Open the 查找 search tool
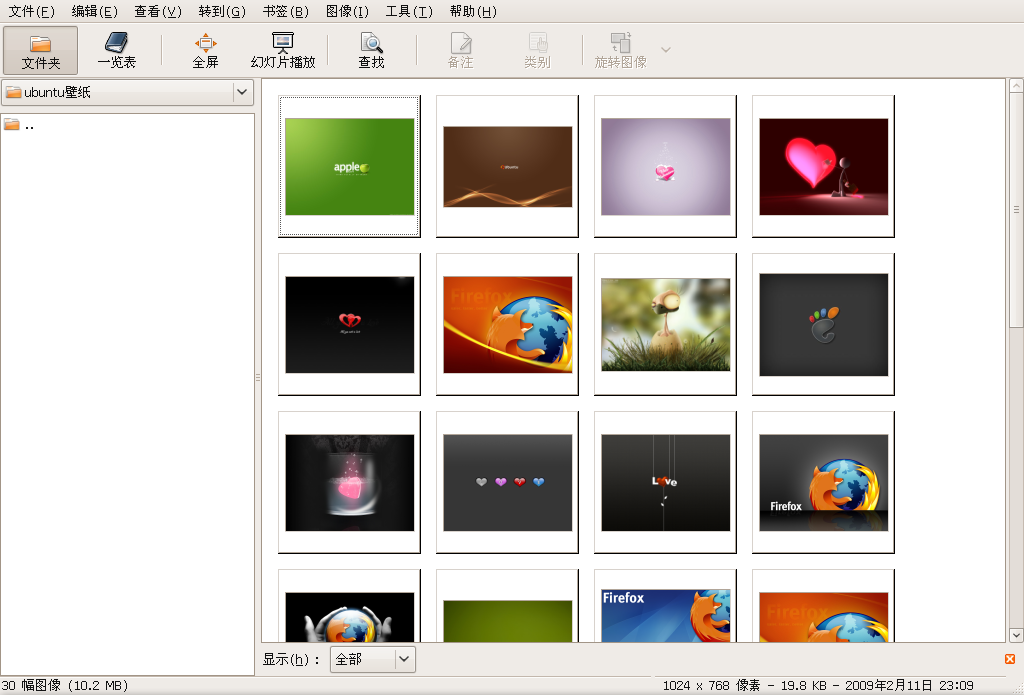 pos(371,50)
